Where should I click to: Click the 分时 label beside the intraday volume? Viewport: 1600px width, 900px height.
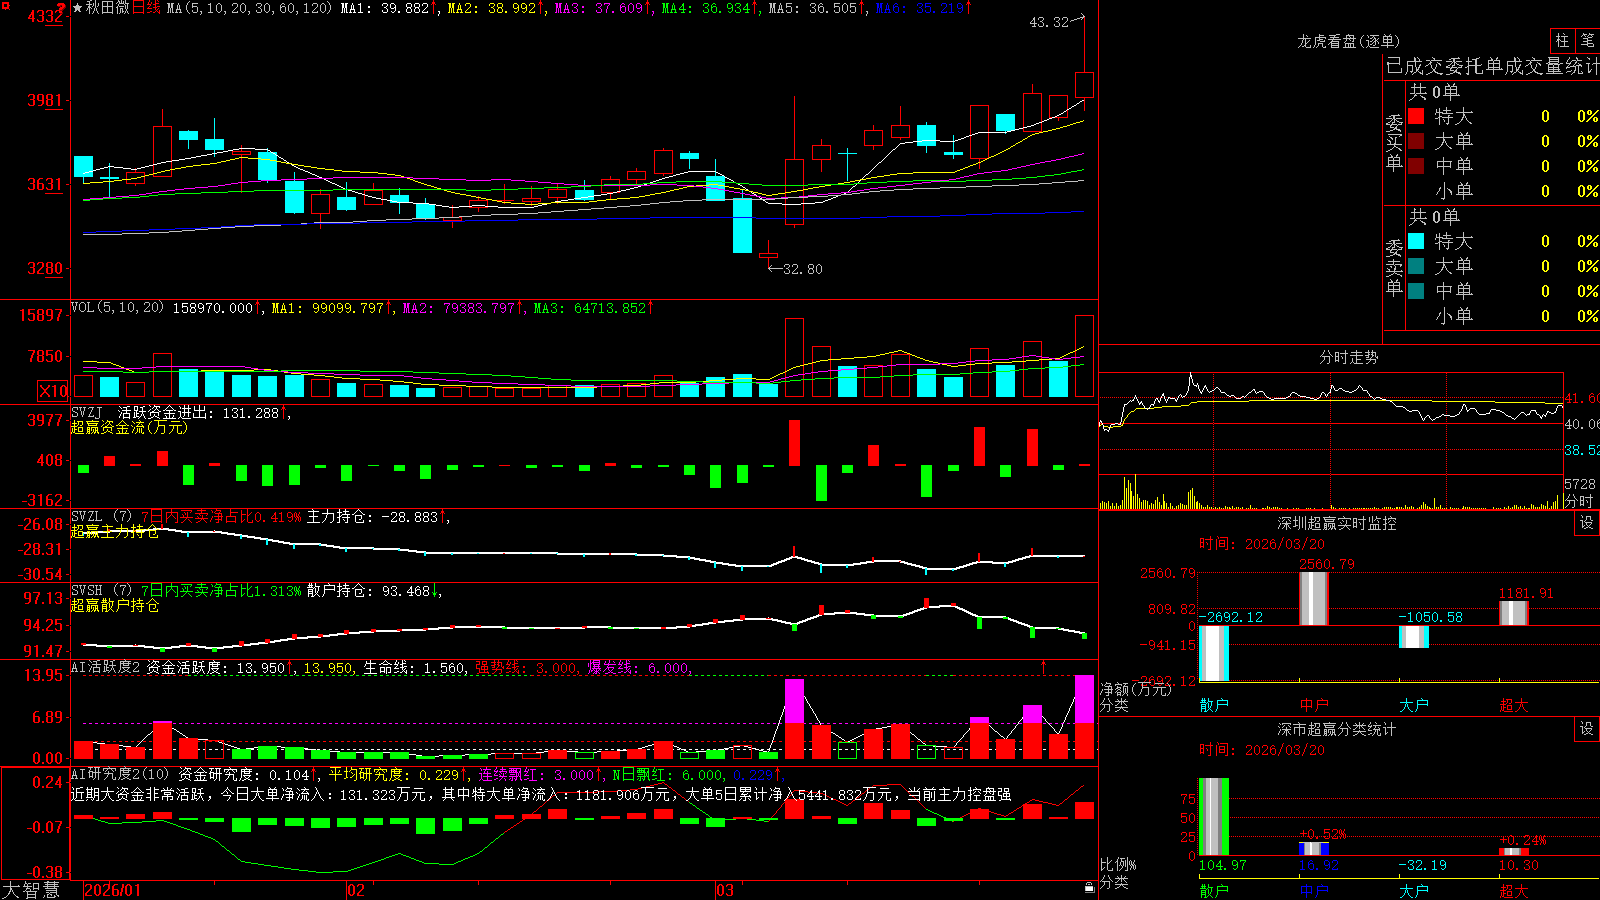pos(1579,501)
